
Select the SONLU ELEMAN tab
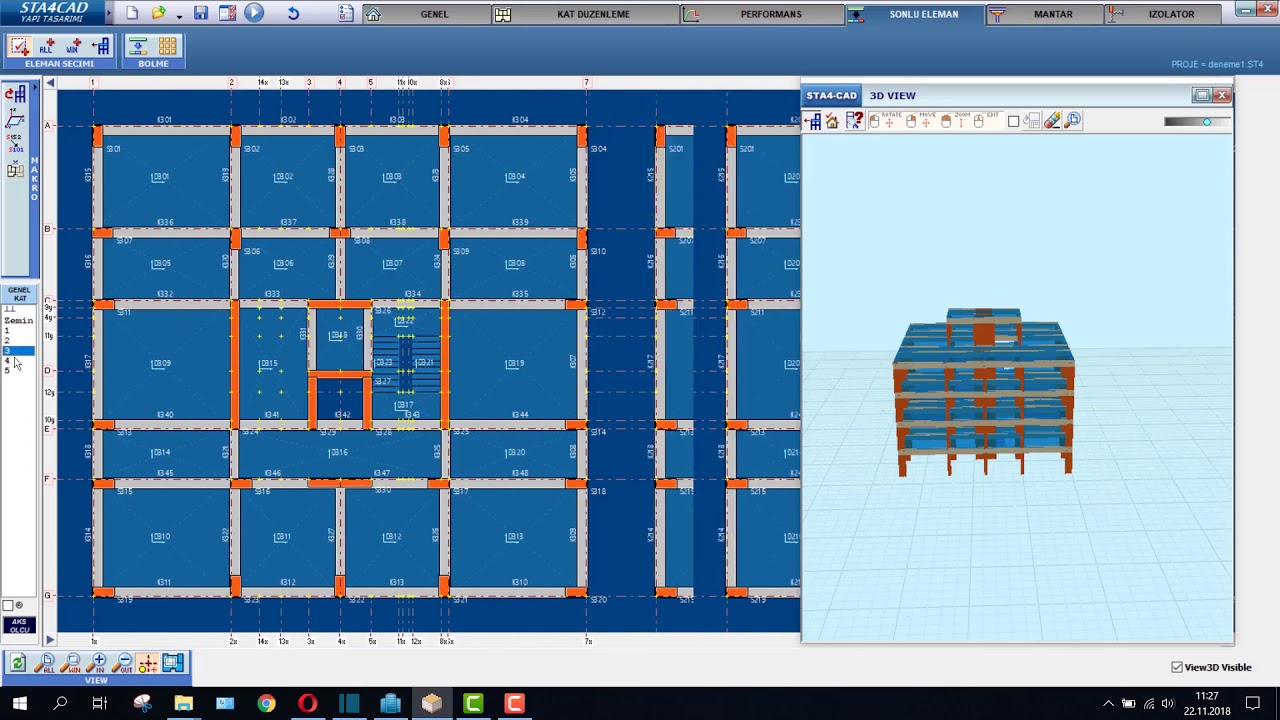(x=924, y=14)
